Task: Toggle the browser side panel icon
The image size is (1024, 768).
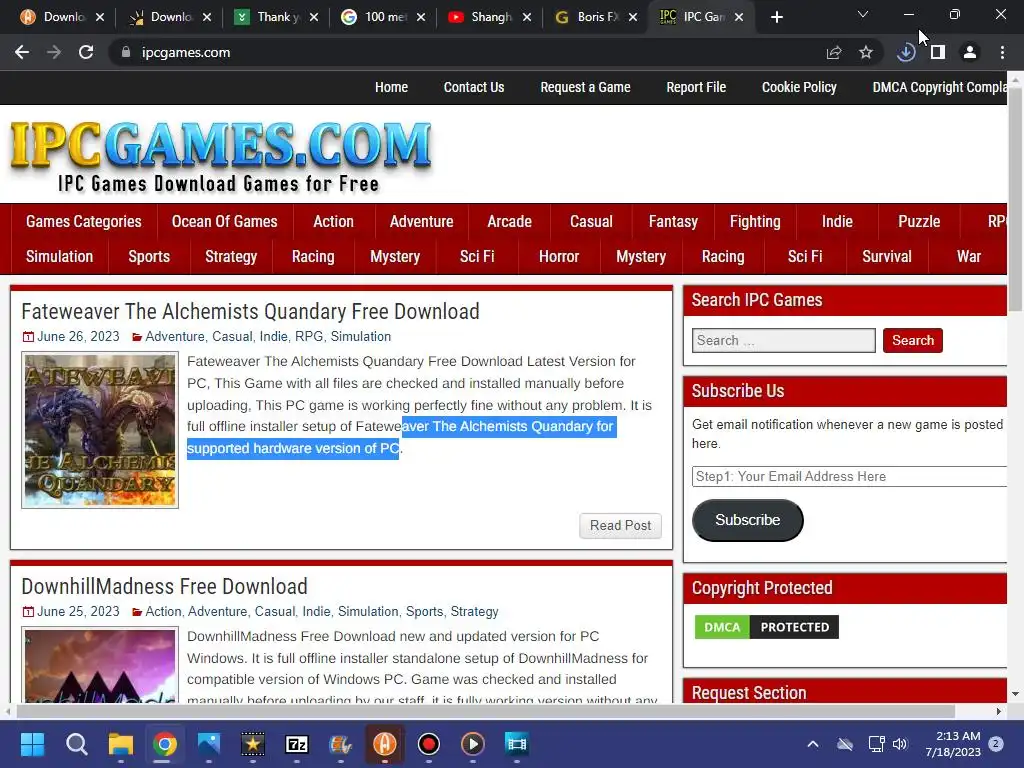Action: pos(938,52)
